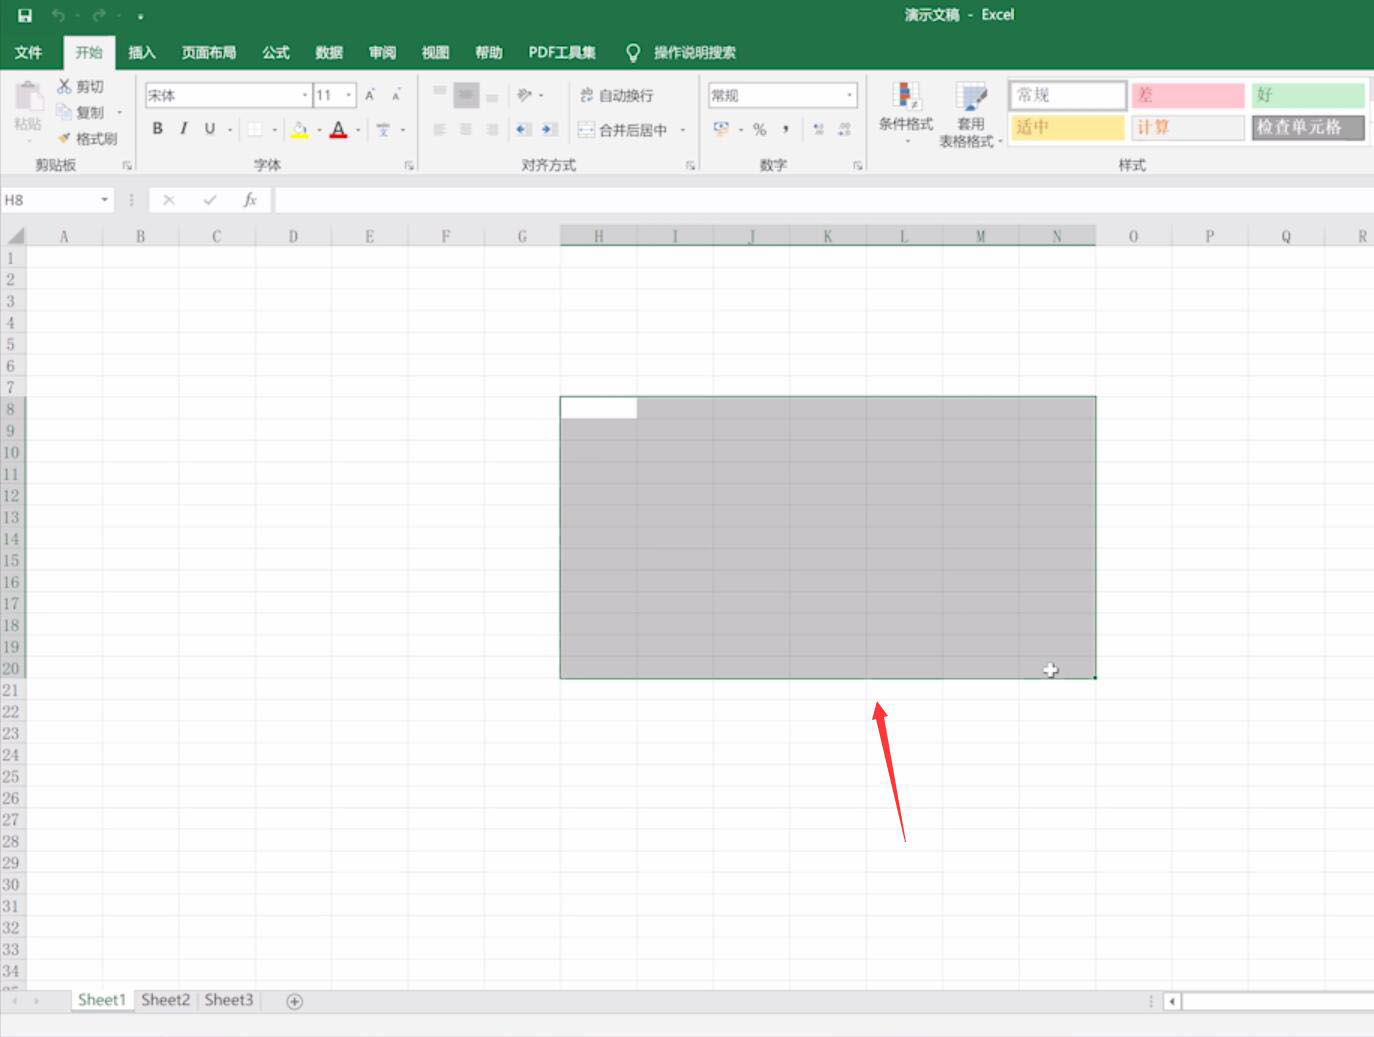
Task: Click the Copy (复制) icon
Action: point(64,112)
